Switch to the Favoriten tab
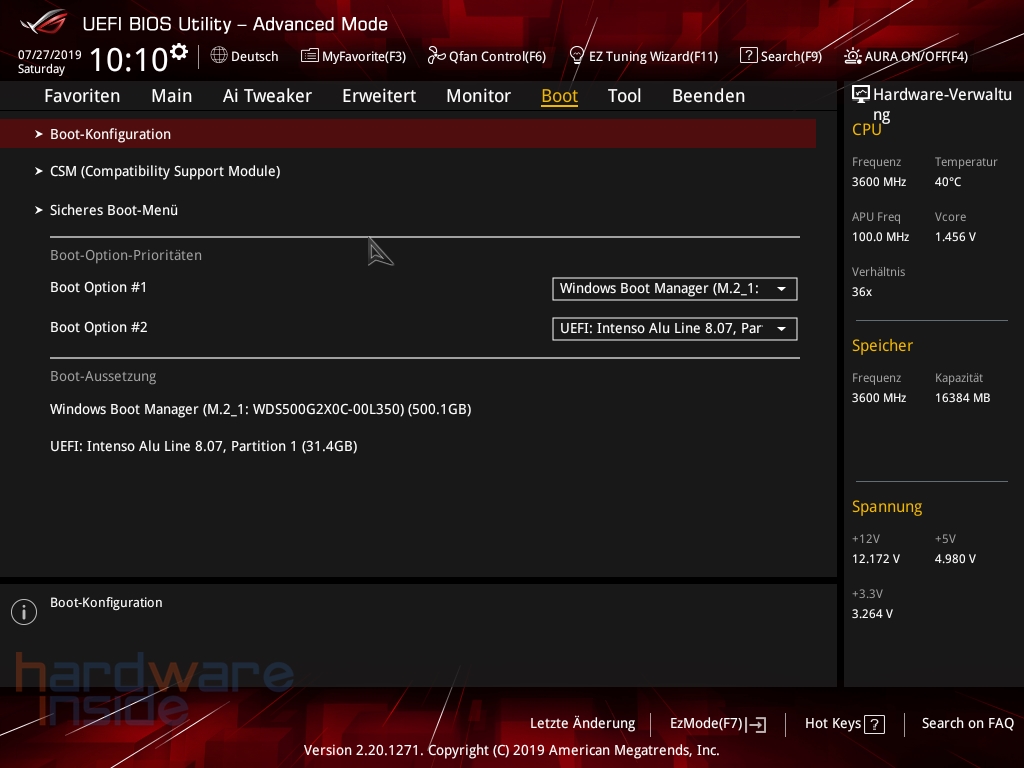This screenshot has width=1024, height=768. [82, 96]
